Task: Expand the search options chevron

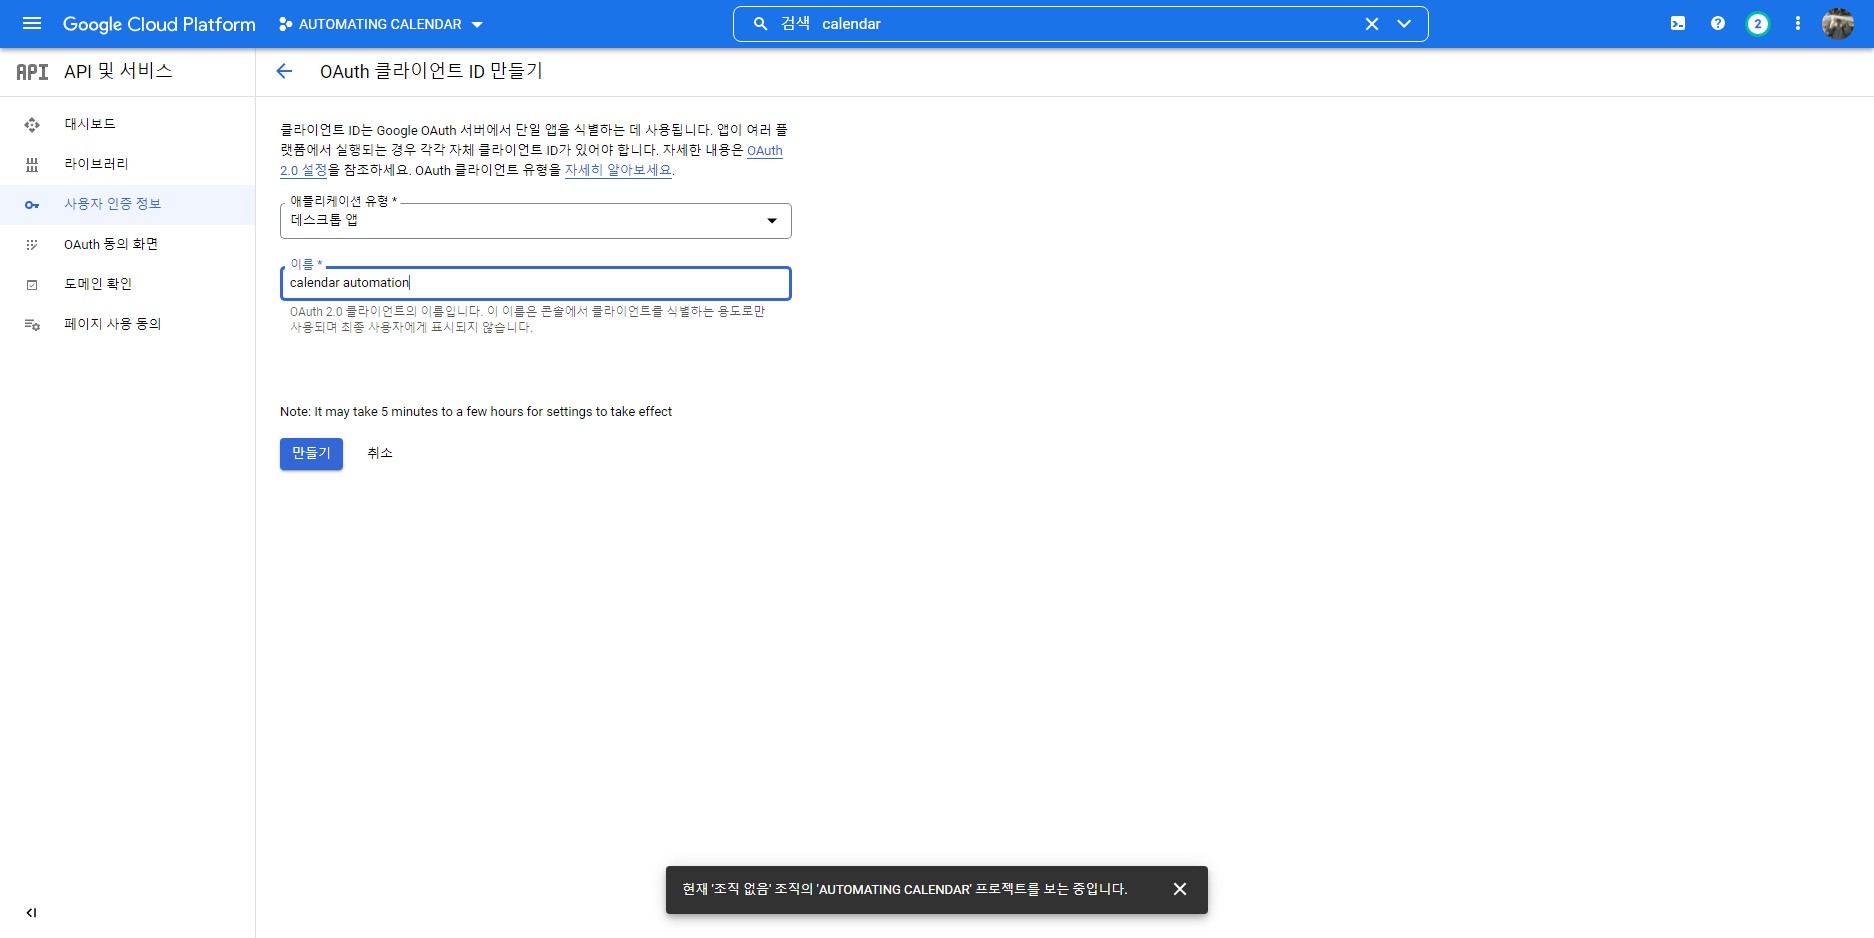Action: point(1404,24)
